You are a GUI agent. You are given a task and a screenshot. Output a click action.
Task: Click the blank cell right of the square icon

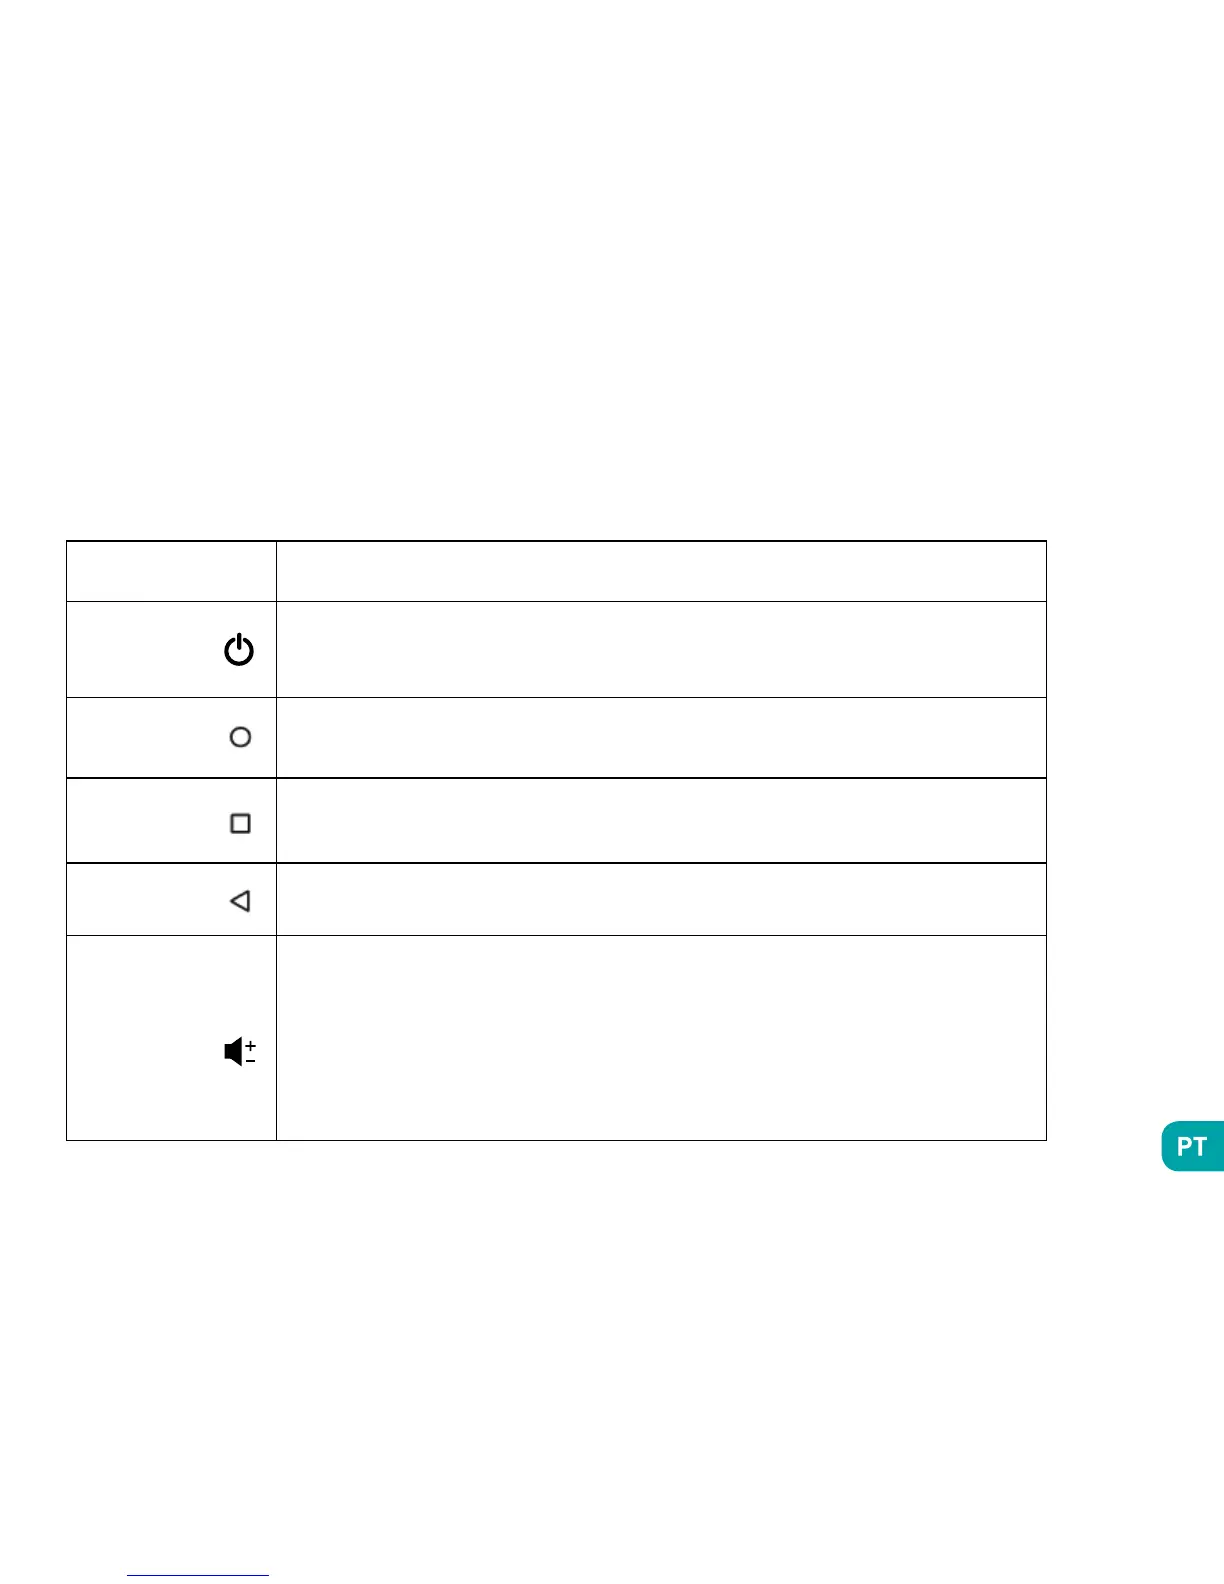660,821
